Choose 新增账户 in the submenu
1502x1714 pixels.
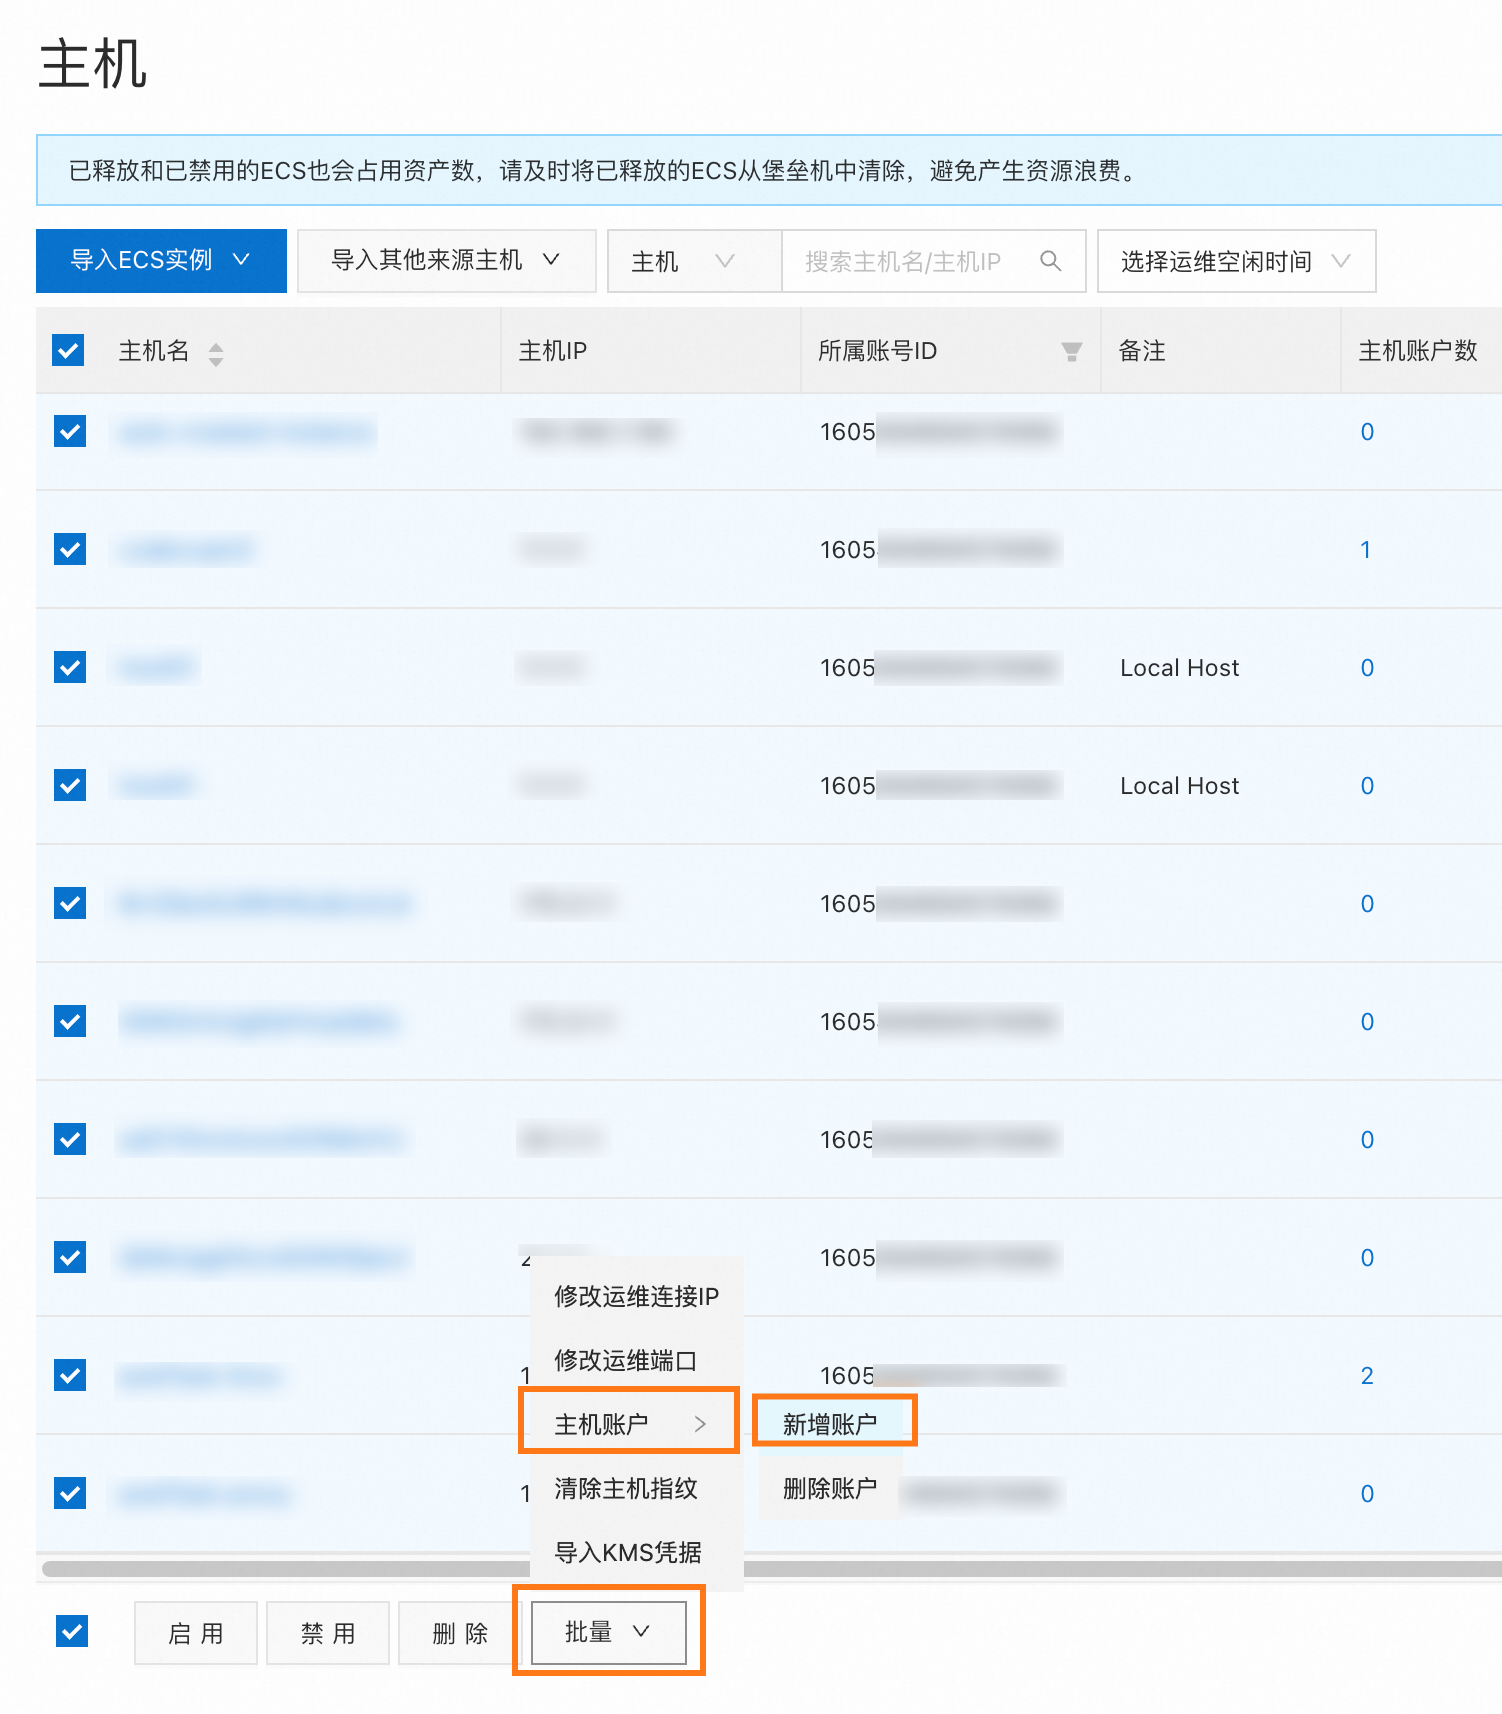tap(830, 1424)
